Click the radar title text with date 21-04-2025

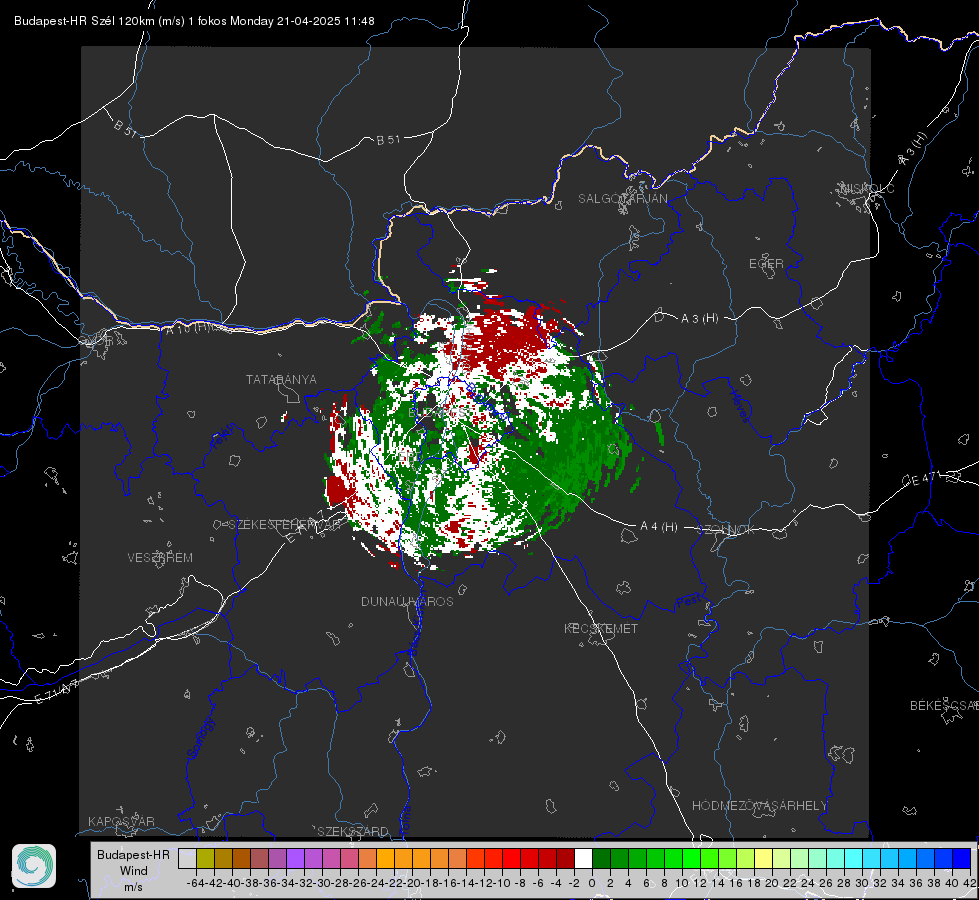tap(194, 21)
